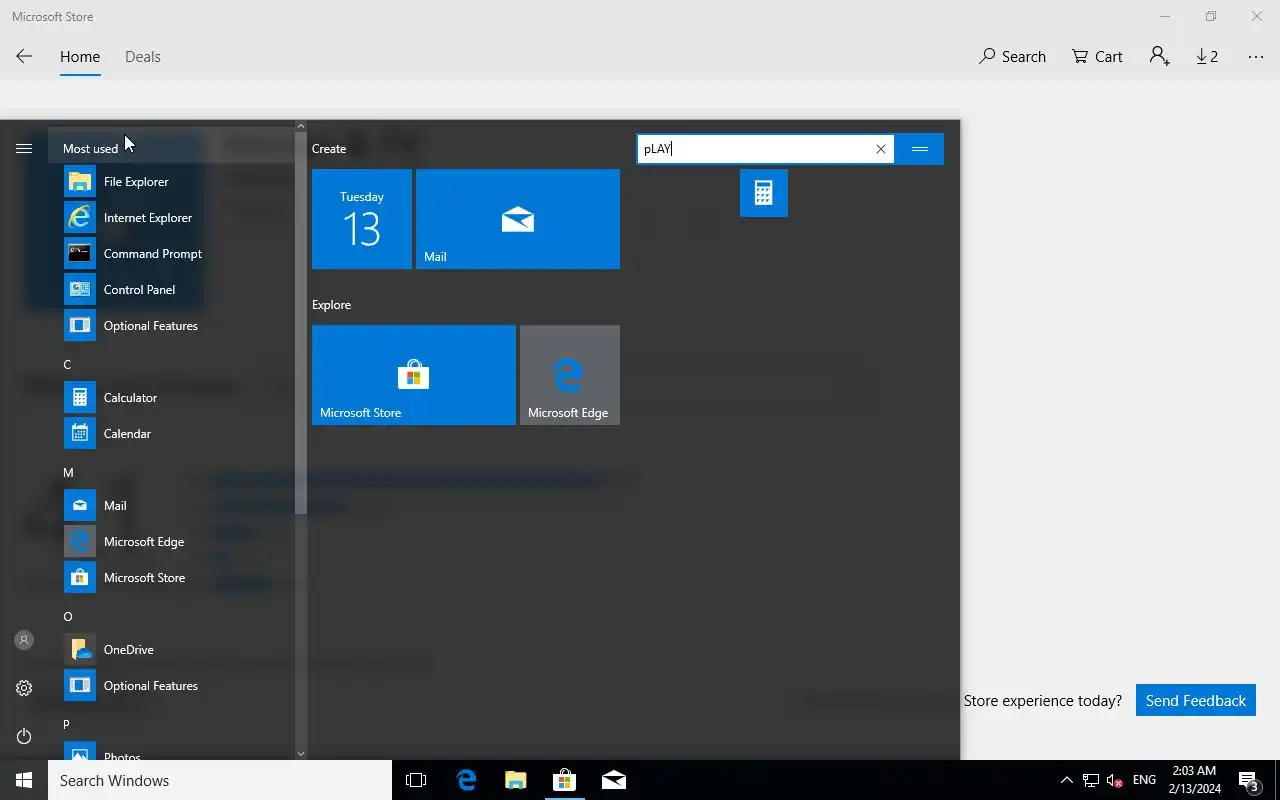
Task: Open Store downloads showing 2
Action: pos(1207,57)
